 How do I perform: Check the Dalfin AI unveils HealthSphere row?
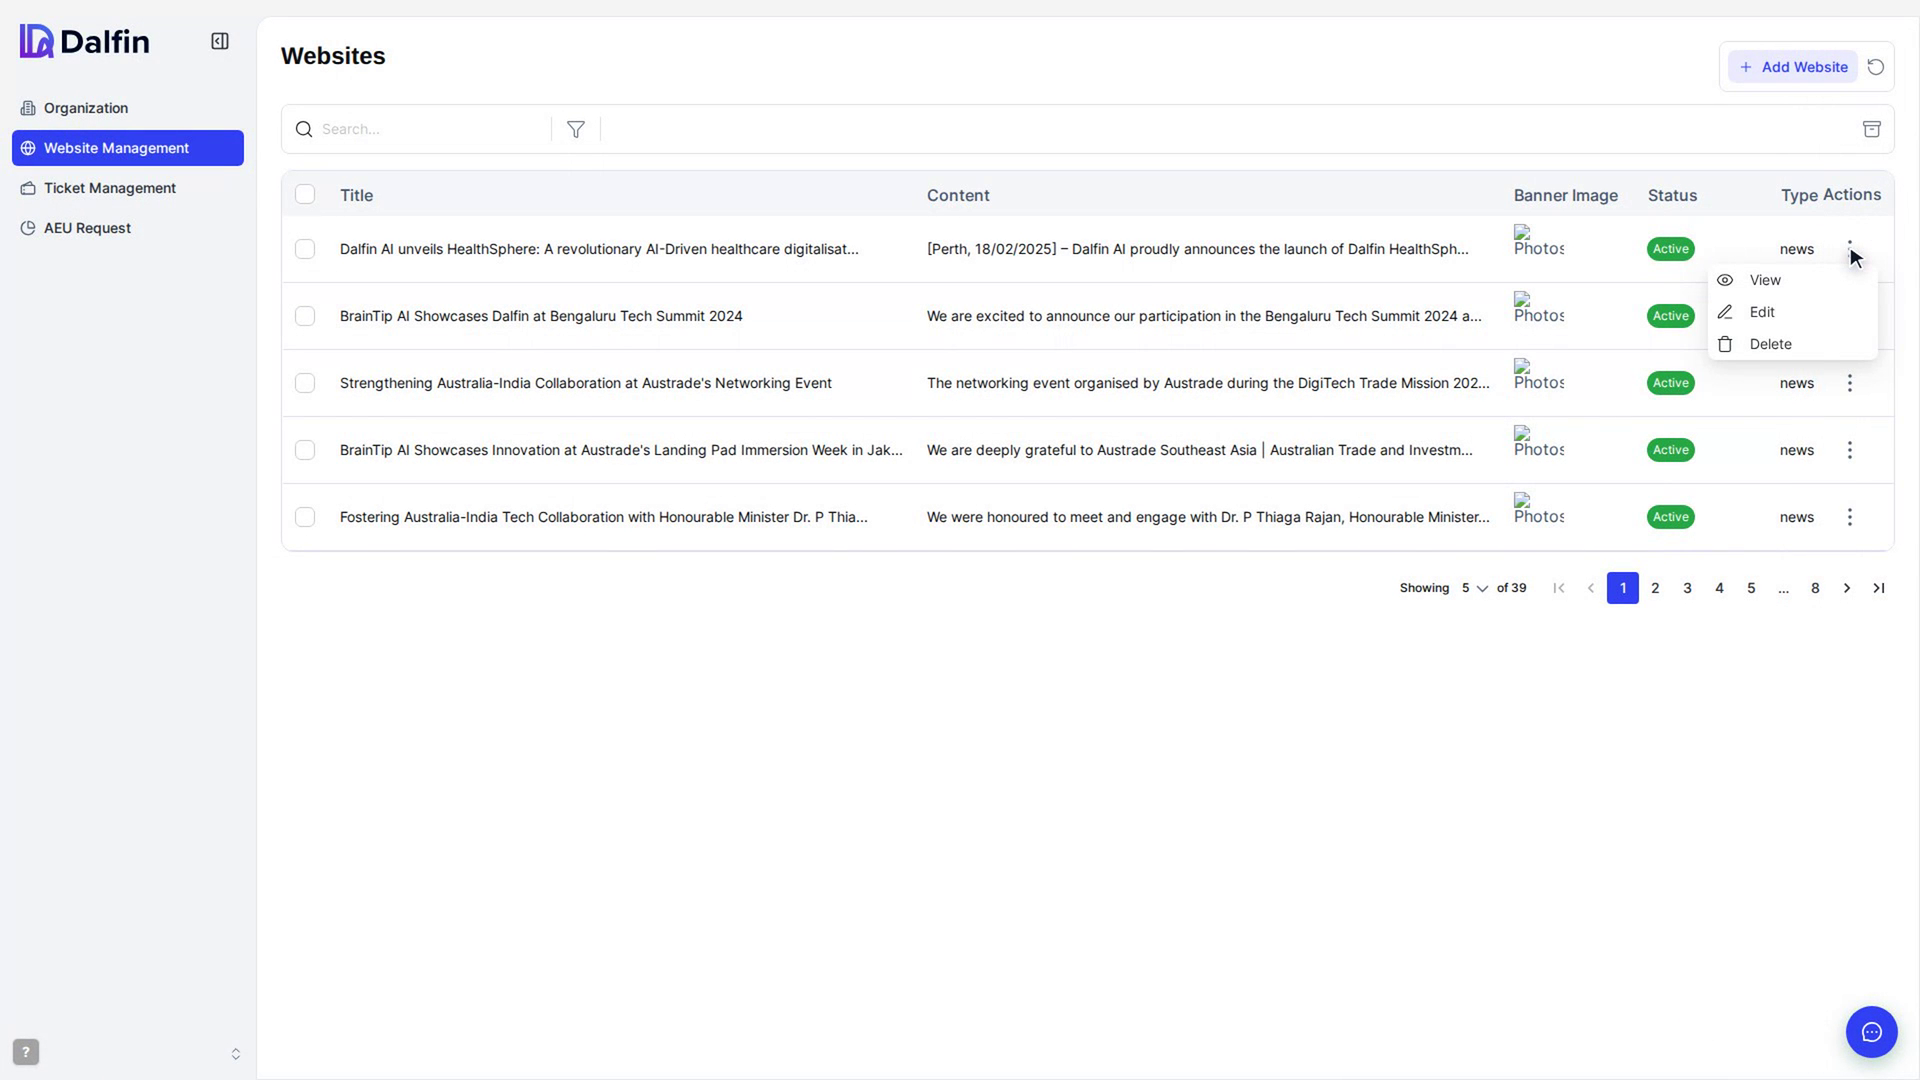coord(305,249)
